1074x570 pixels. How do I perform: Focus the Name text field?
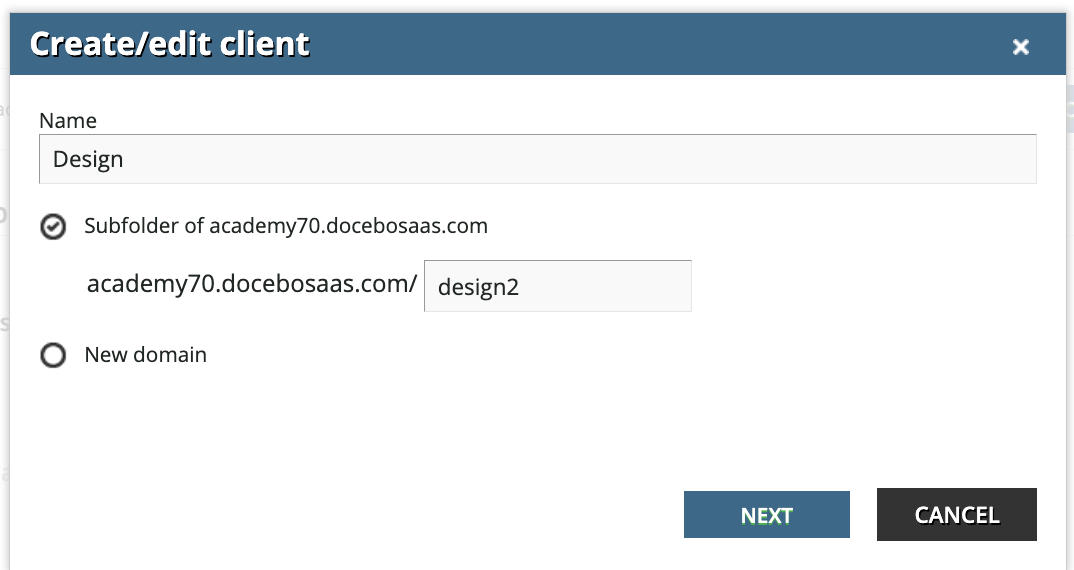coord(537,159)
